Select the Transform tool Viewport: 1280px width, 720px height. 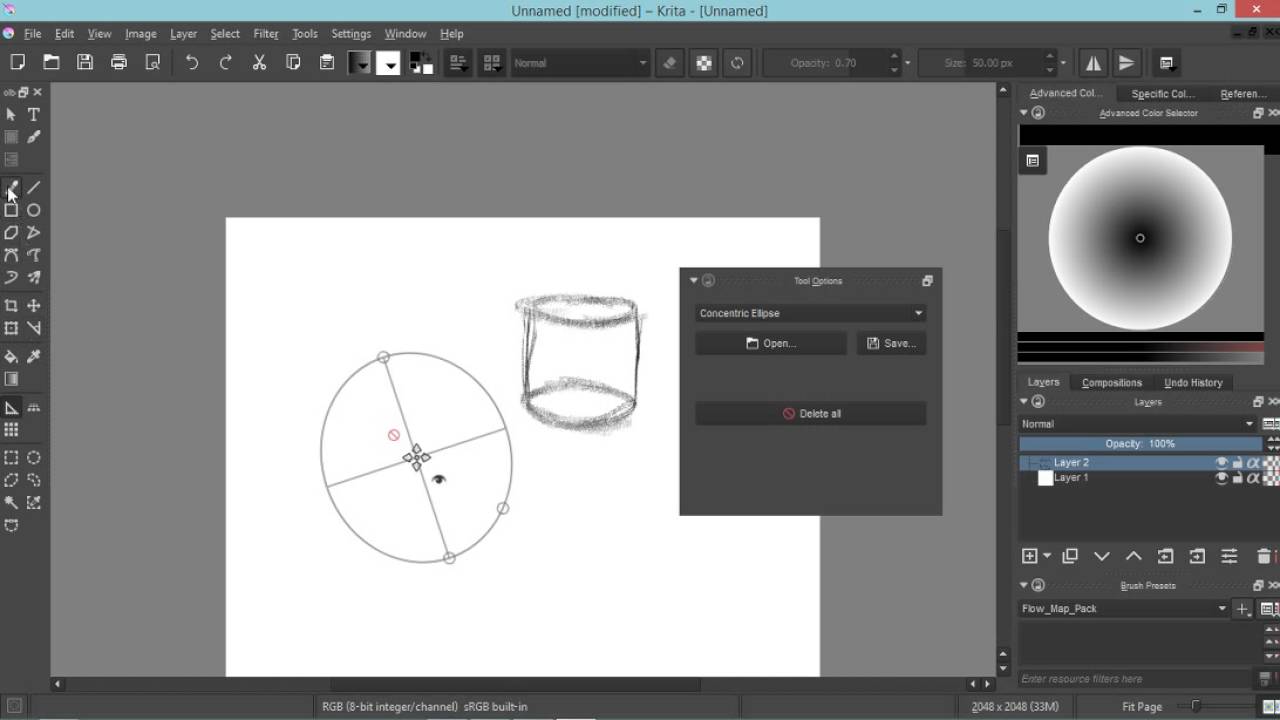(x=11, y=328)
